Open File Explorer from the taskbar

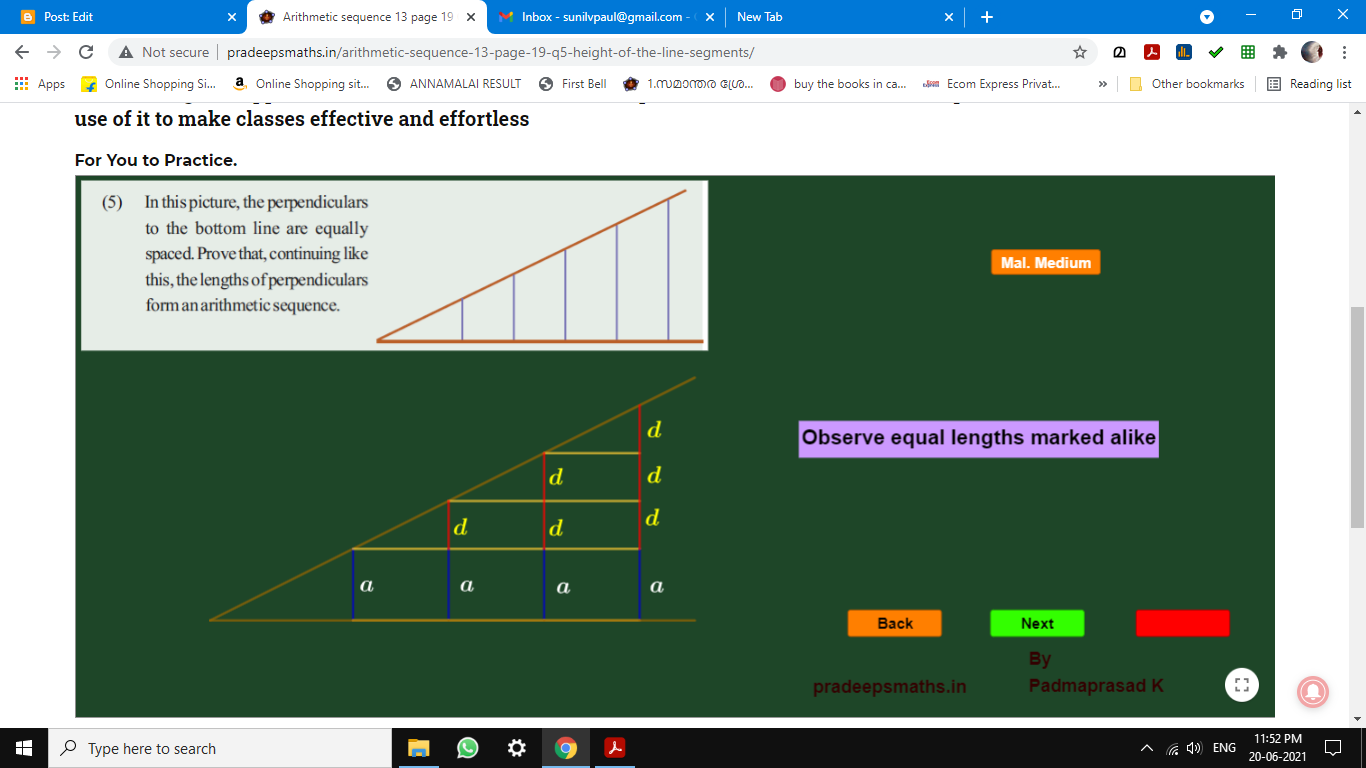point(418,748)
